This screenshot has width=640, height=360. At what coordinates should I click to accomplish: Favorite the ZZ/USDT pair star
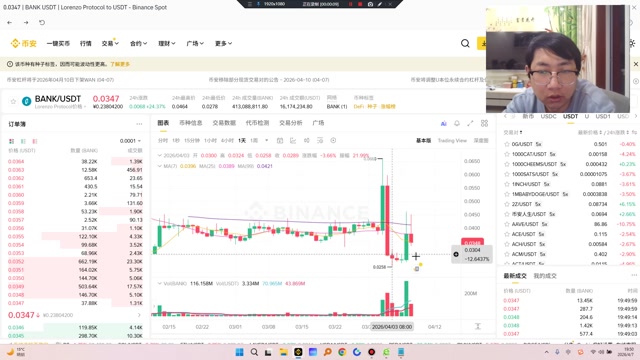coord(507,204)
